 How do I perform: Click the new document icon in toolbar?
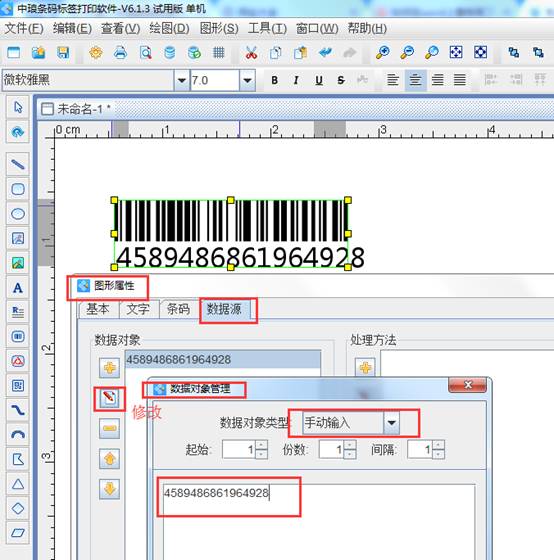[x=14, y=53]
